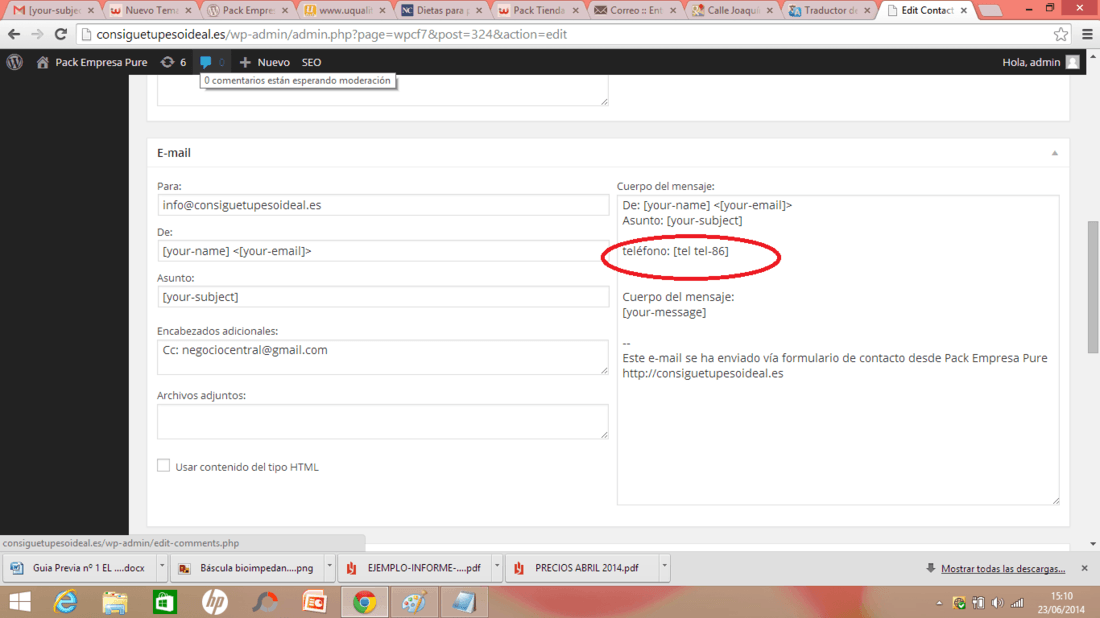Screen dimensions: 1100x618
Task: Open the WordPress logo menu
Action: (x=15, y=62)
